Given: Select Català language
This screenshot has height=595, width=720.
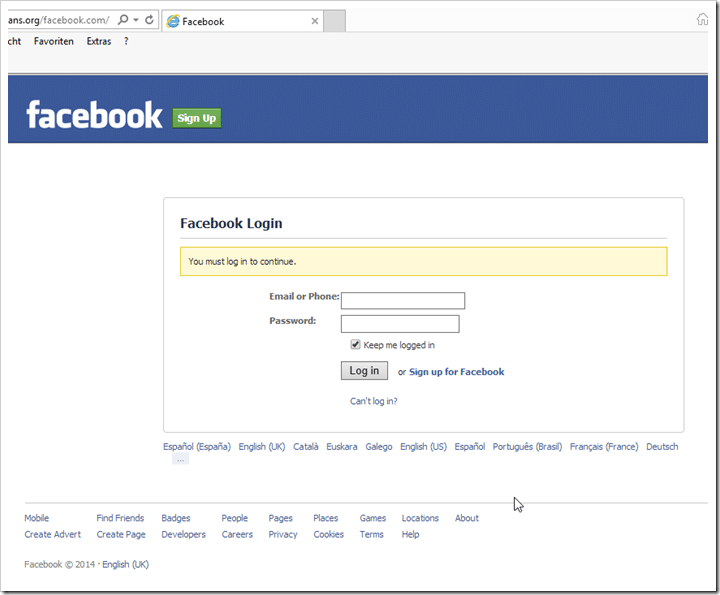Looking at the screenshot, I should [306, 447].
